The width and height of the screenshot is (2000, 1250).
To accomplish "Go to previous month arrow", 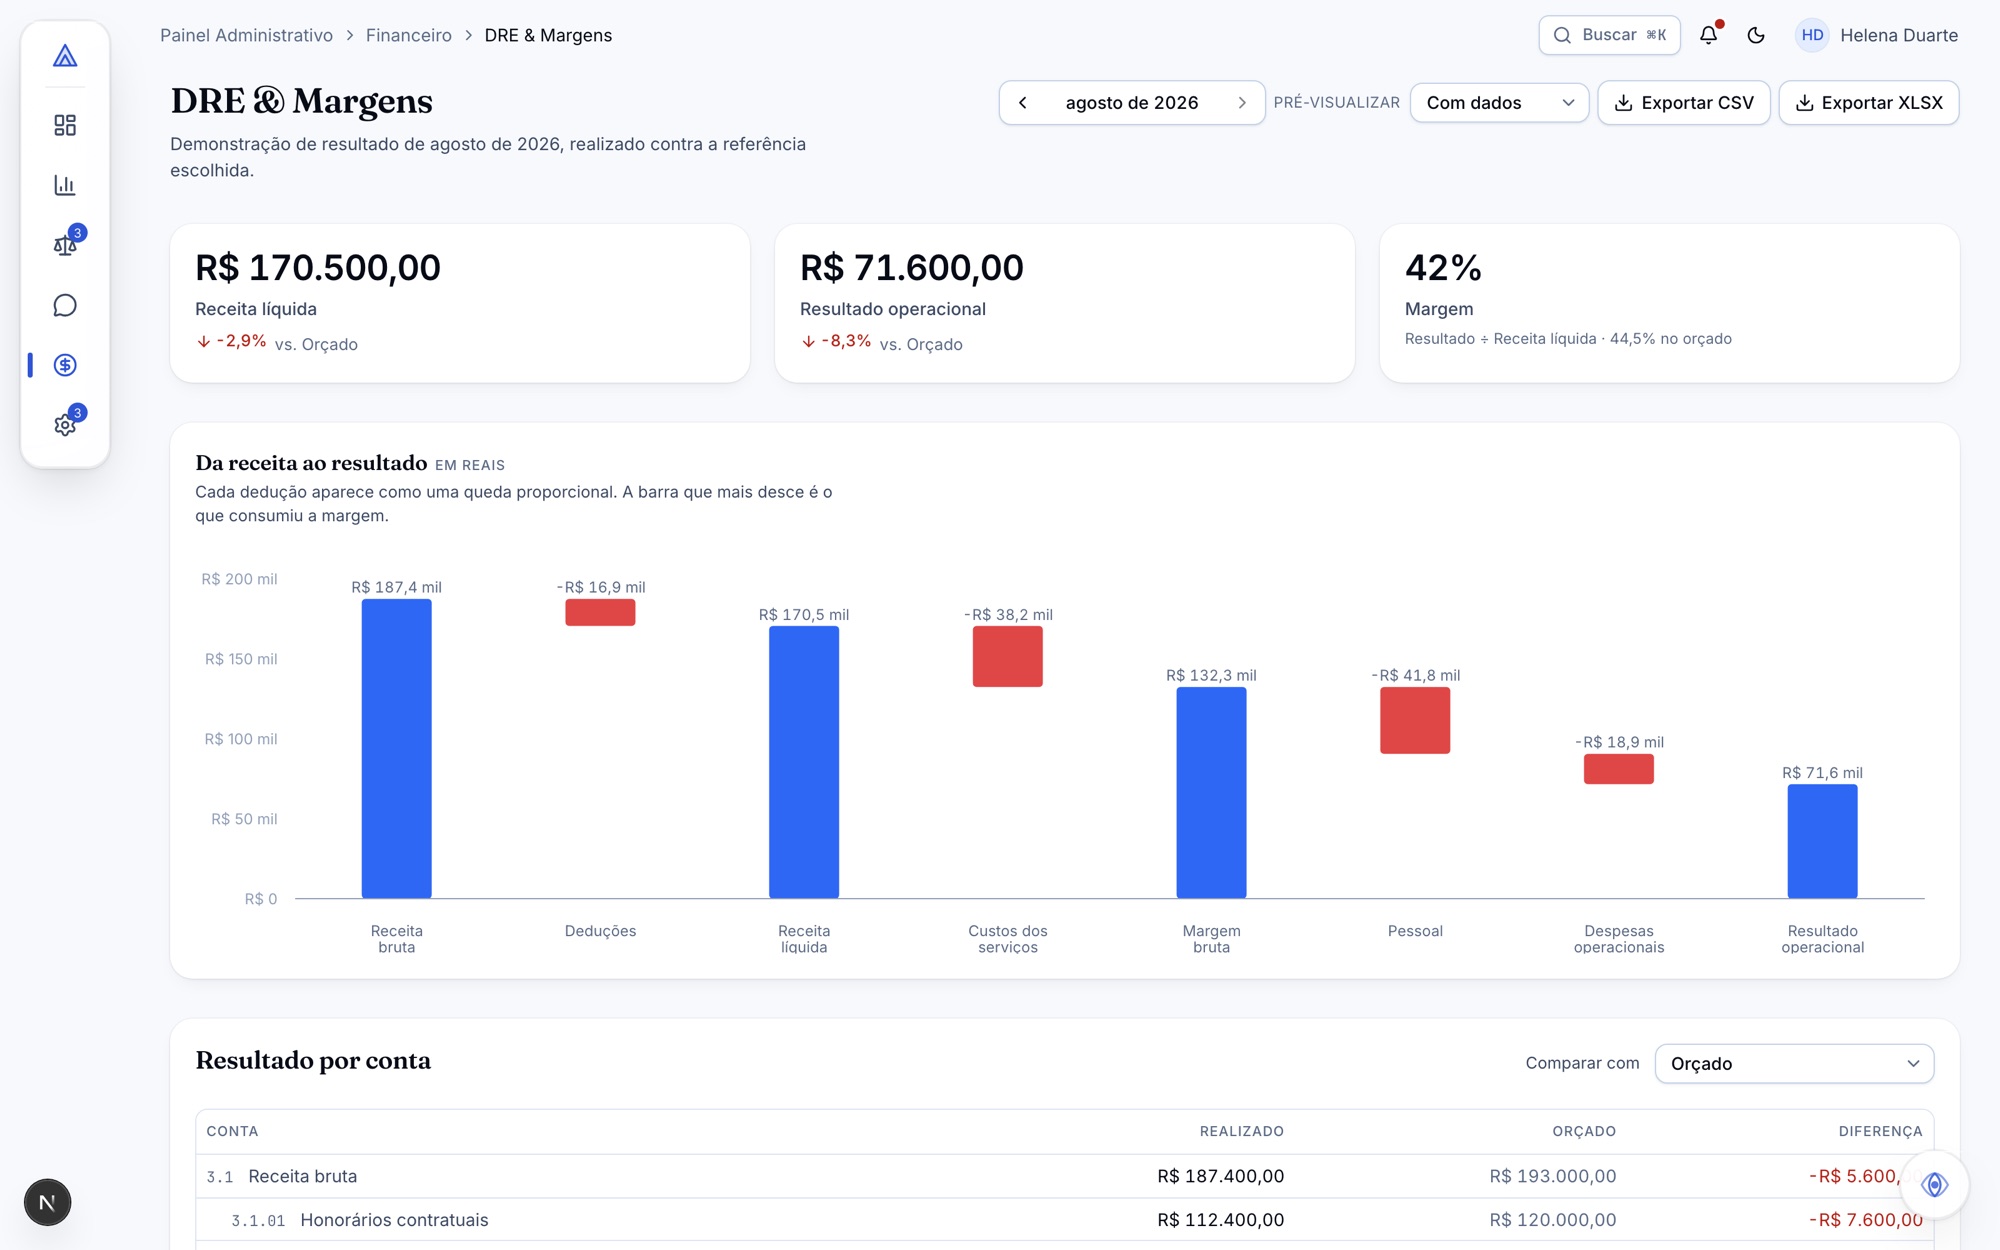I will click(x=1023, y=103).
